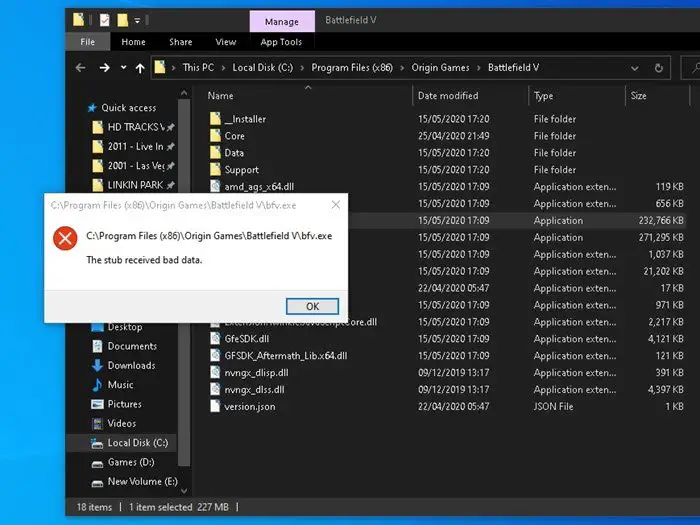Refresh the Battlefield V folder view
The image size is (700, 525).
click(x=658, y=68)
